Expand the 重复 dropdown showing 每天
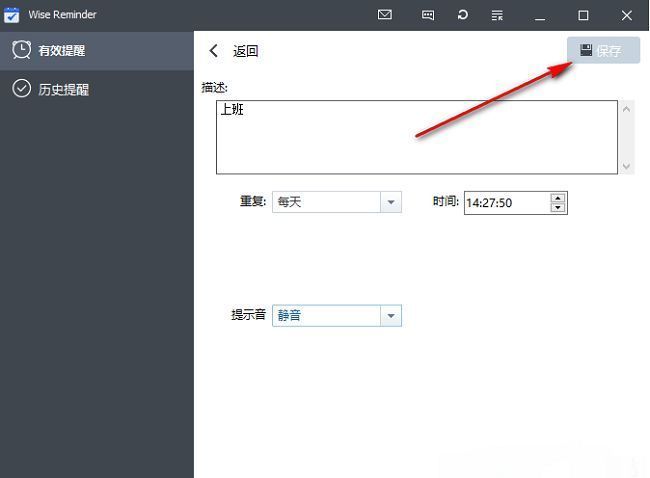This screenshot has height=478, width=650. tap(390, 202)
